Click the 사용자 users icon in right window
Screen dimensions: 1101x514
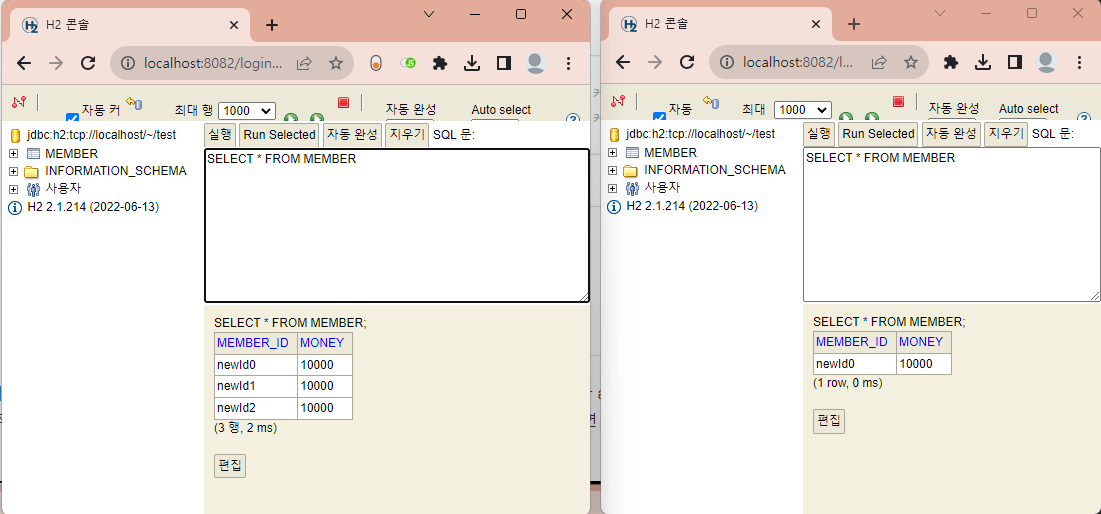point(632,188)
